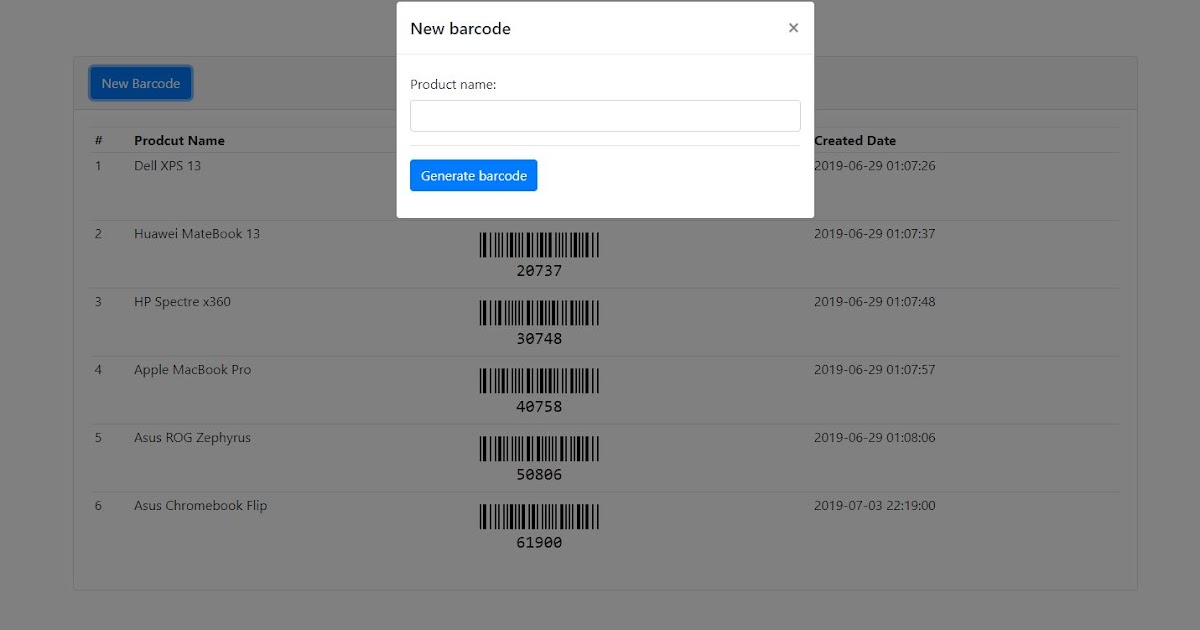Dismiss the New barcode dialog with the × icon
The width and height of the screenshot is (1200, 630).
point(793,27)
